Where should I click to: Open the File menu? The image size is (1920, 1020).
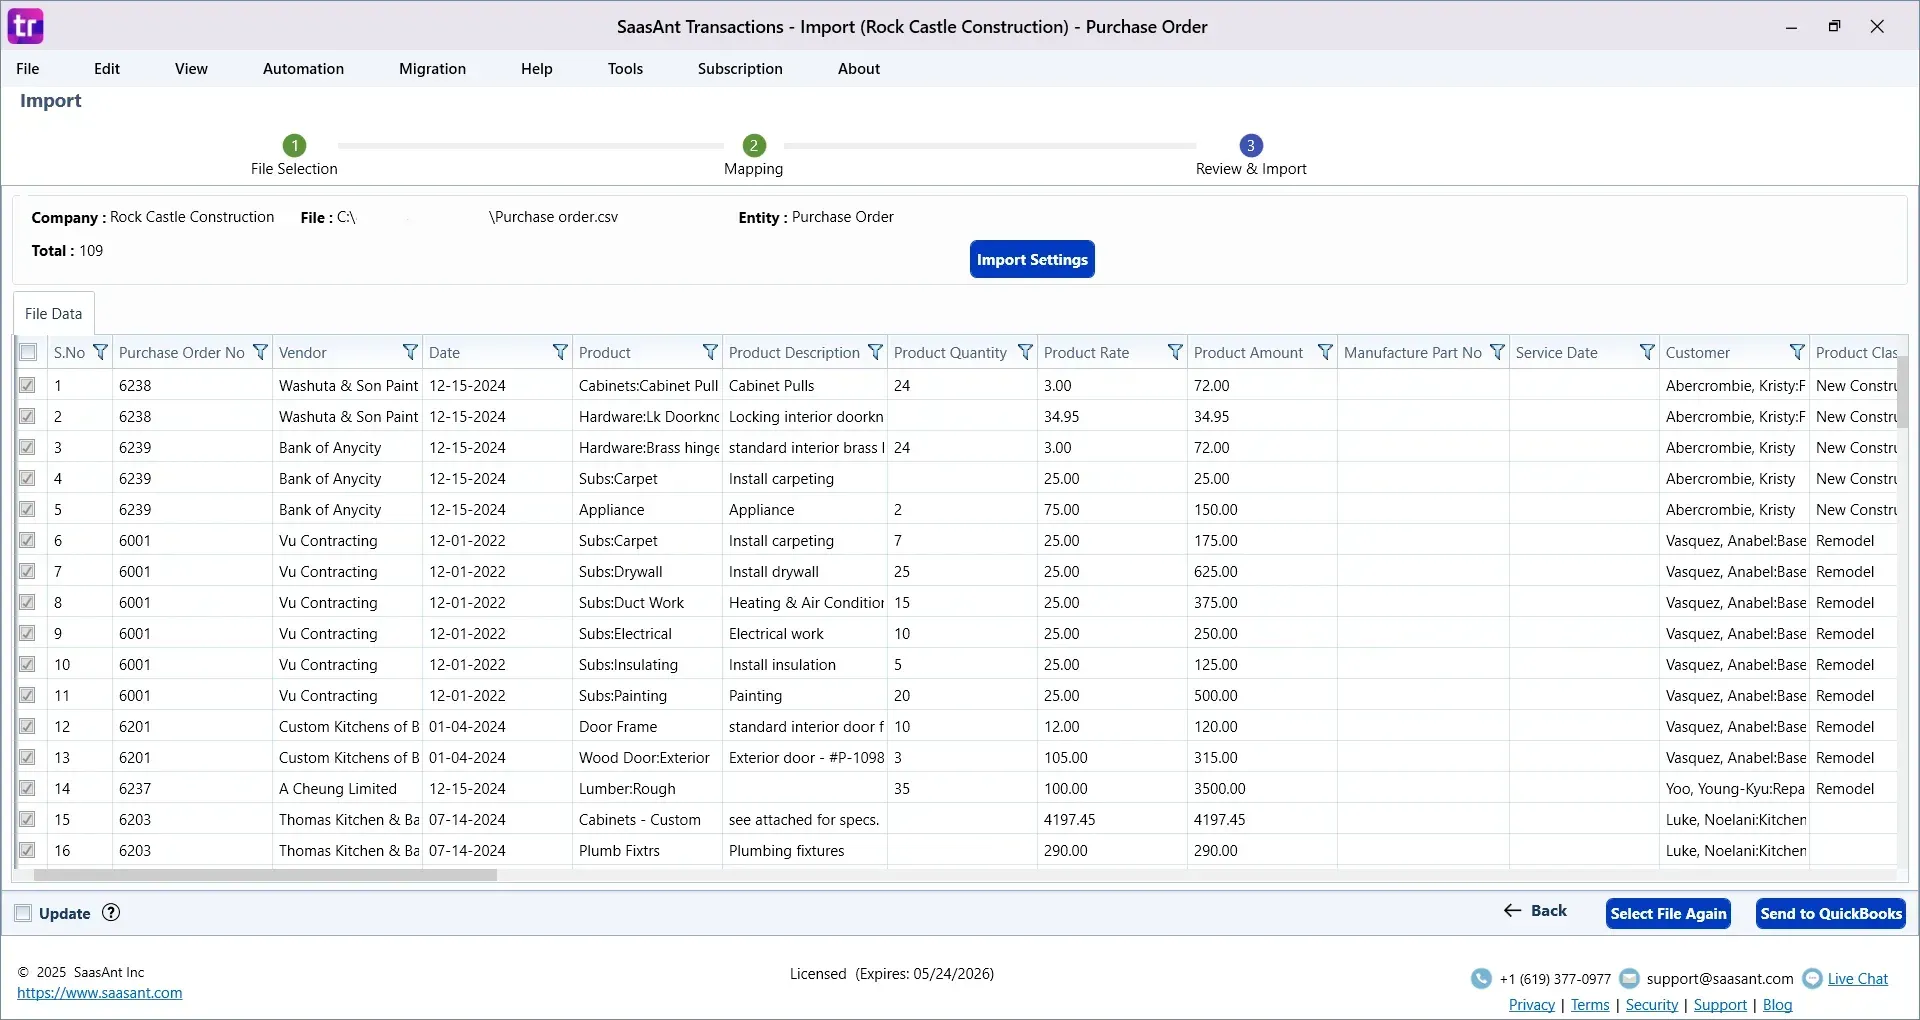[28, 69]
